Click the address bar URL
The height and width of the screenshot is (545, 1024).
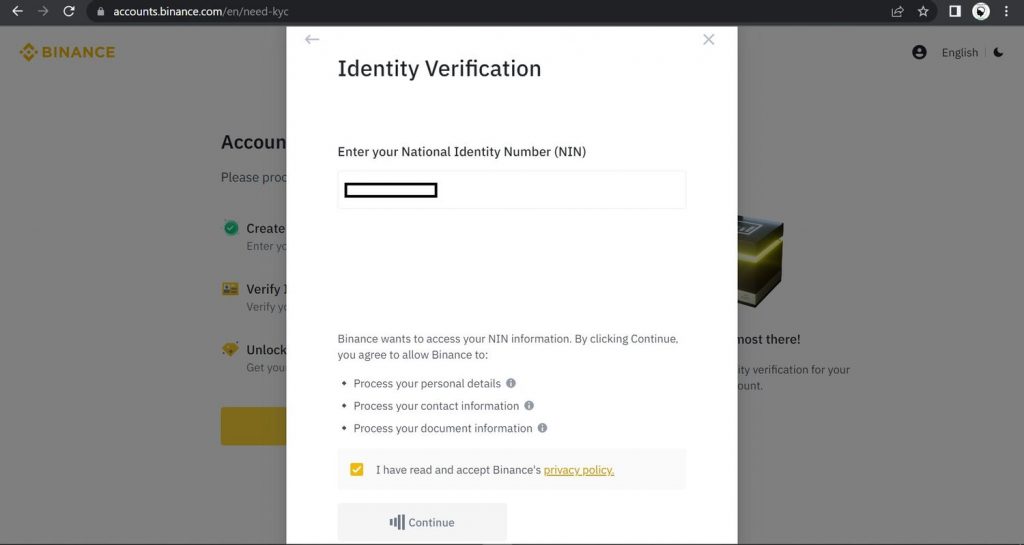(200, 12)
